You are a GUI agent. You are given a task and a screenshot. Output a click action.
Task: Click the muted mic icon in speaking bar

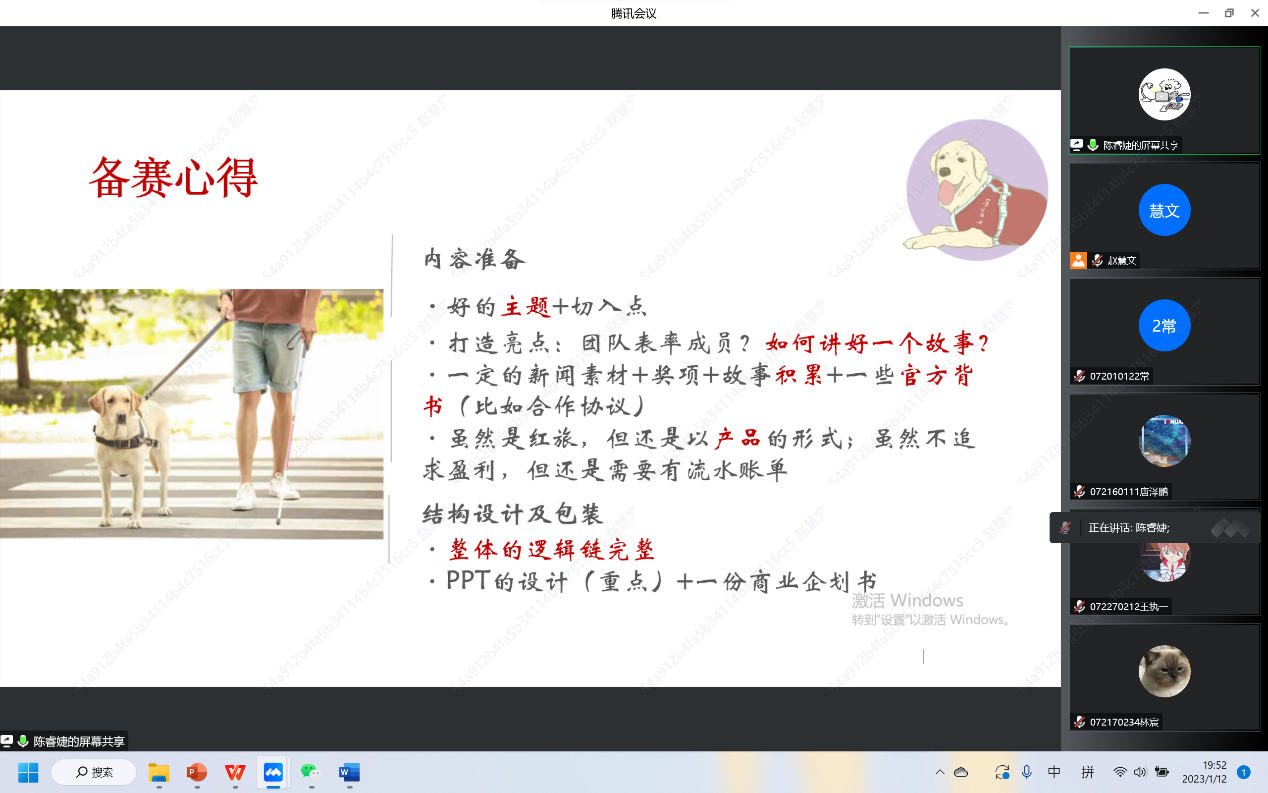click(x=1066, y=527)
